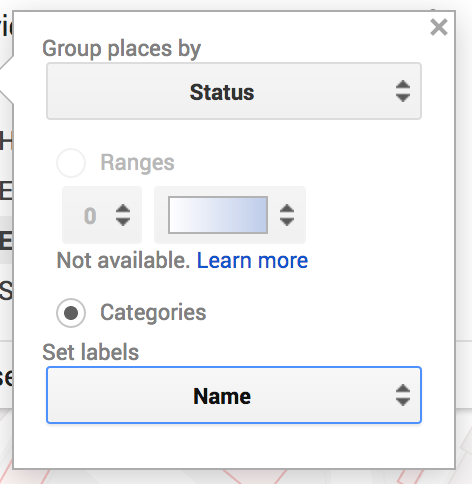Click the dialog's pointer notch on left edge
The image size is (472, 484).
click(7, 80)
